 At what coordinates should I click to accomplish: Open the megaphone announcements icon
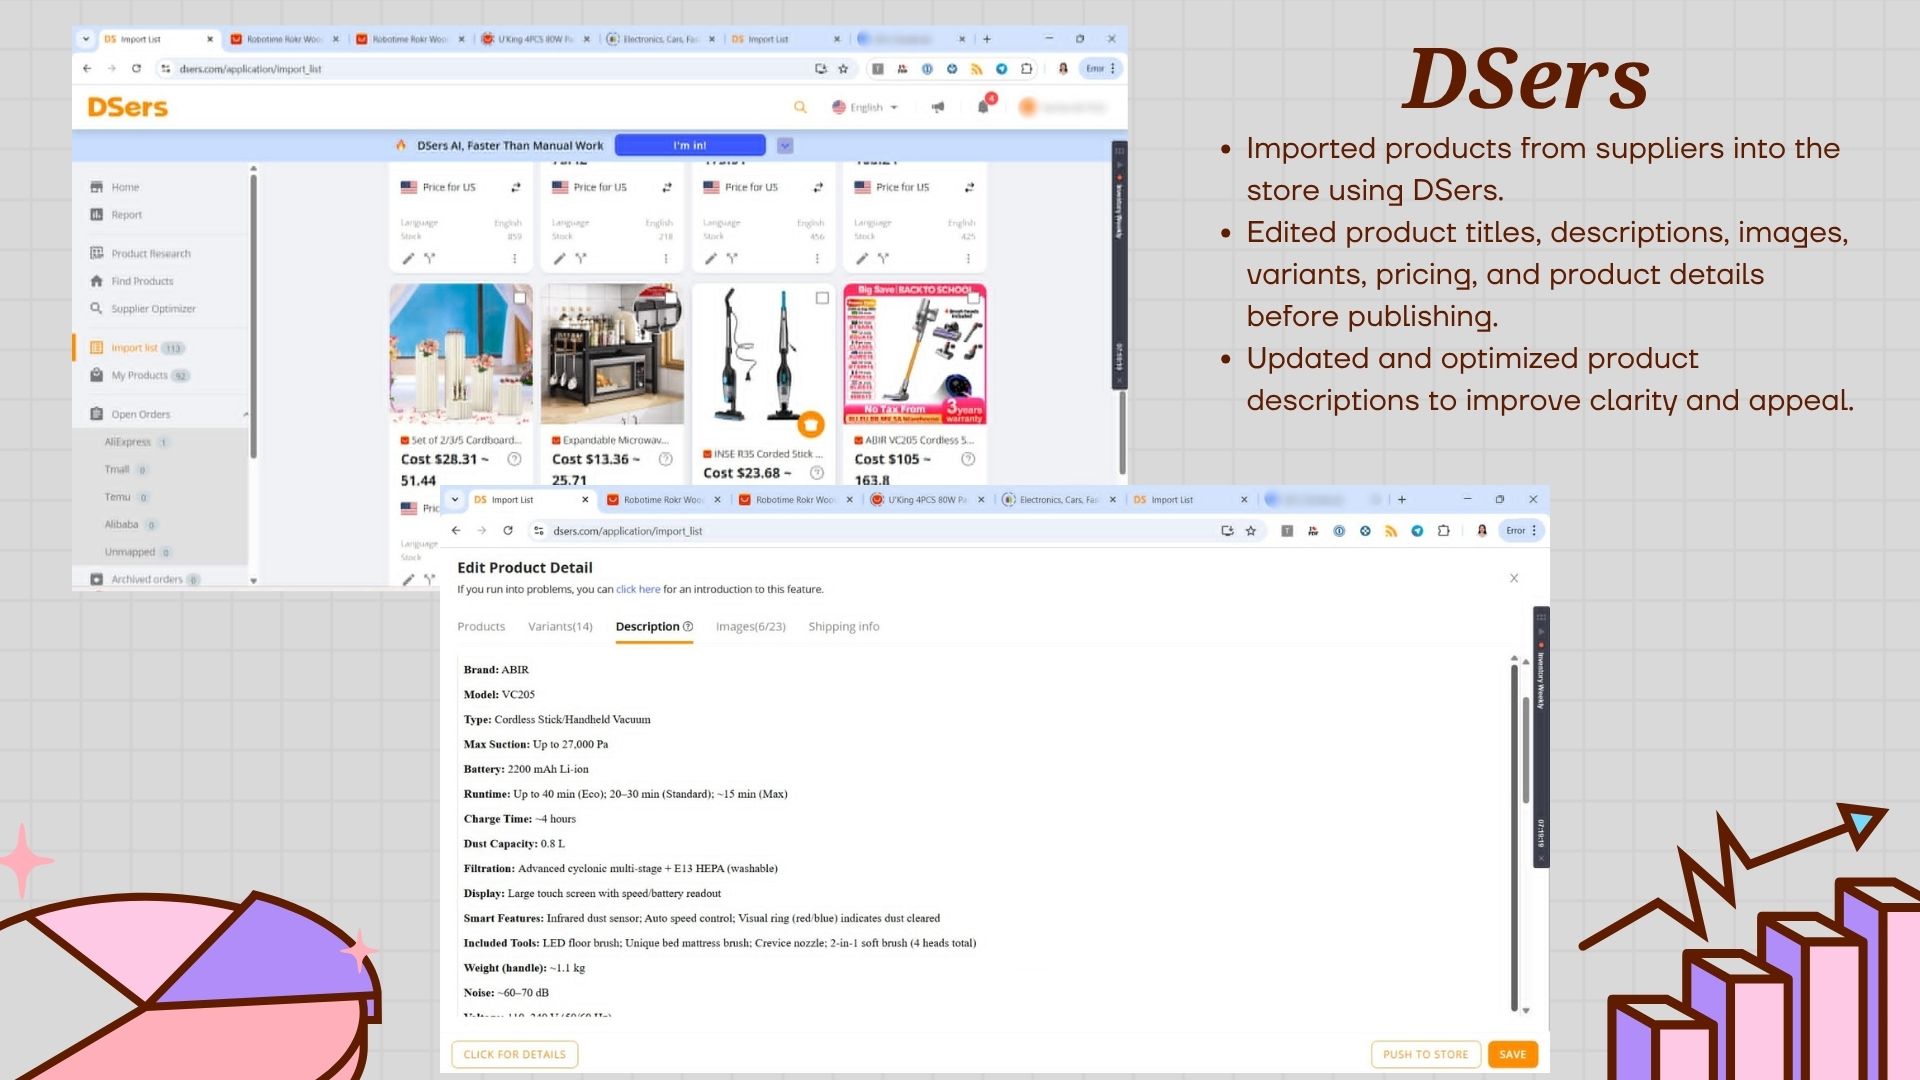coord(938,107)
